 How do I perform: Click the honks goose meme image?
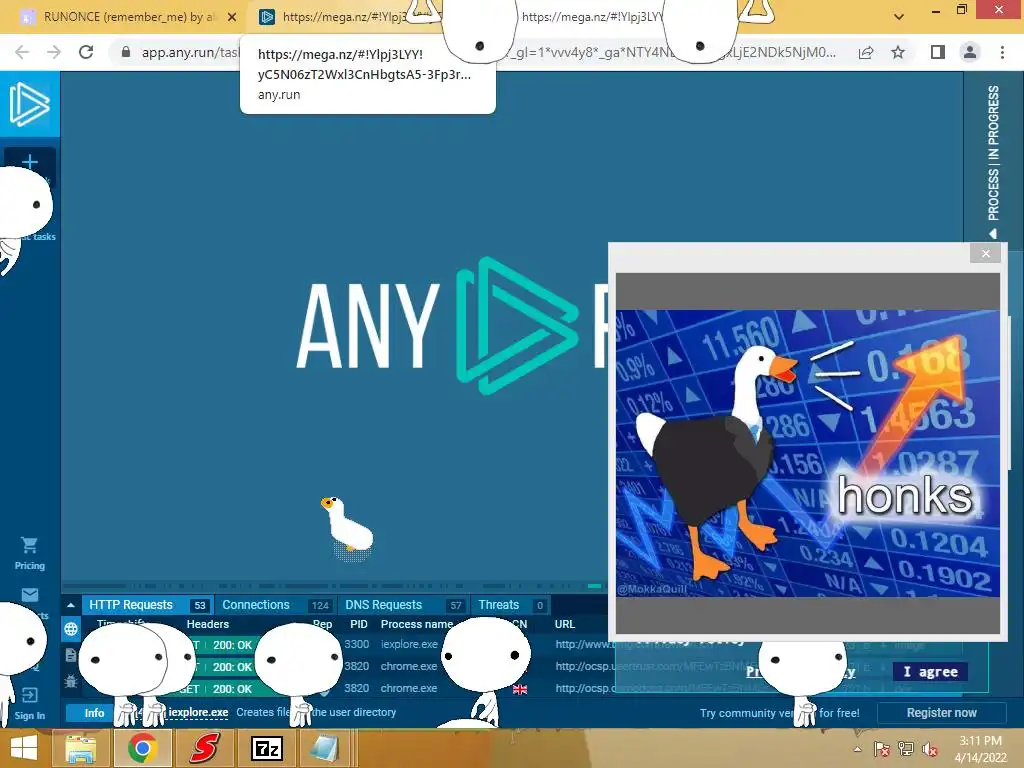(x=807, y=453)
